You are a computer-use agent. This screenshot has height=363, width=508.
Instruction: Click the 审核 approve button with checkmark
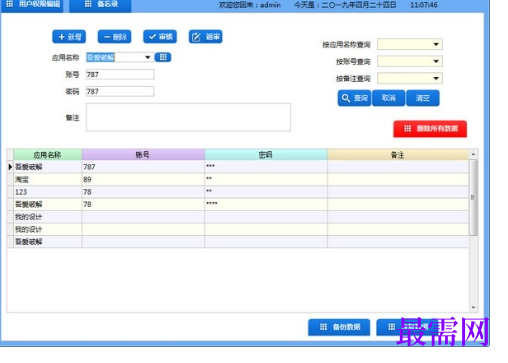click(x=160, y=37)
